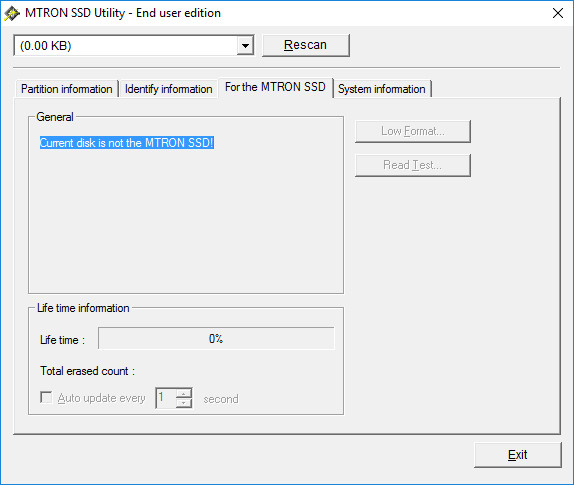Click the 'Life time information' group label

coord(83,308)
